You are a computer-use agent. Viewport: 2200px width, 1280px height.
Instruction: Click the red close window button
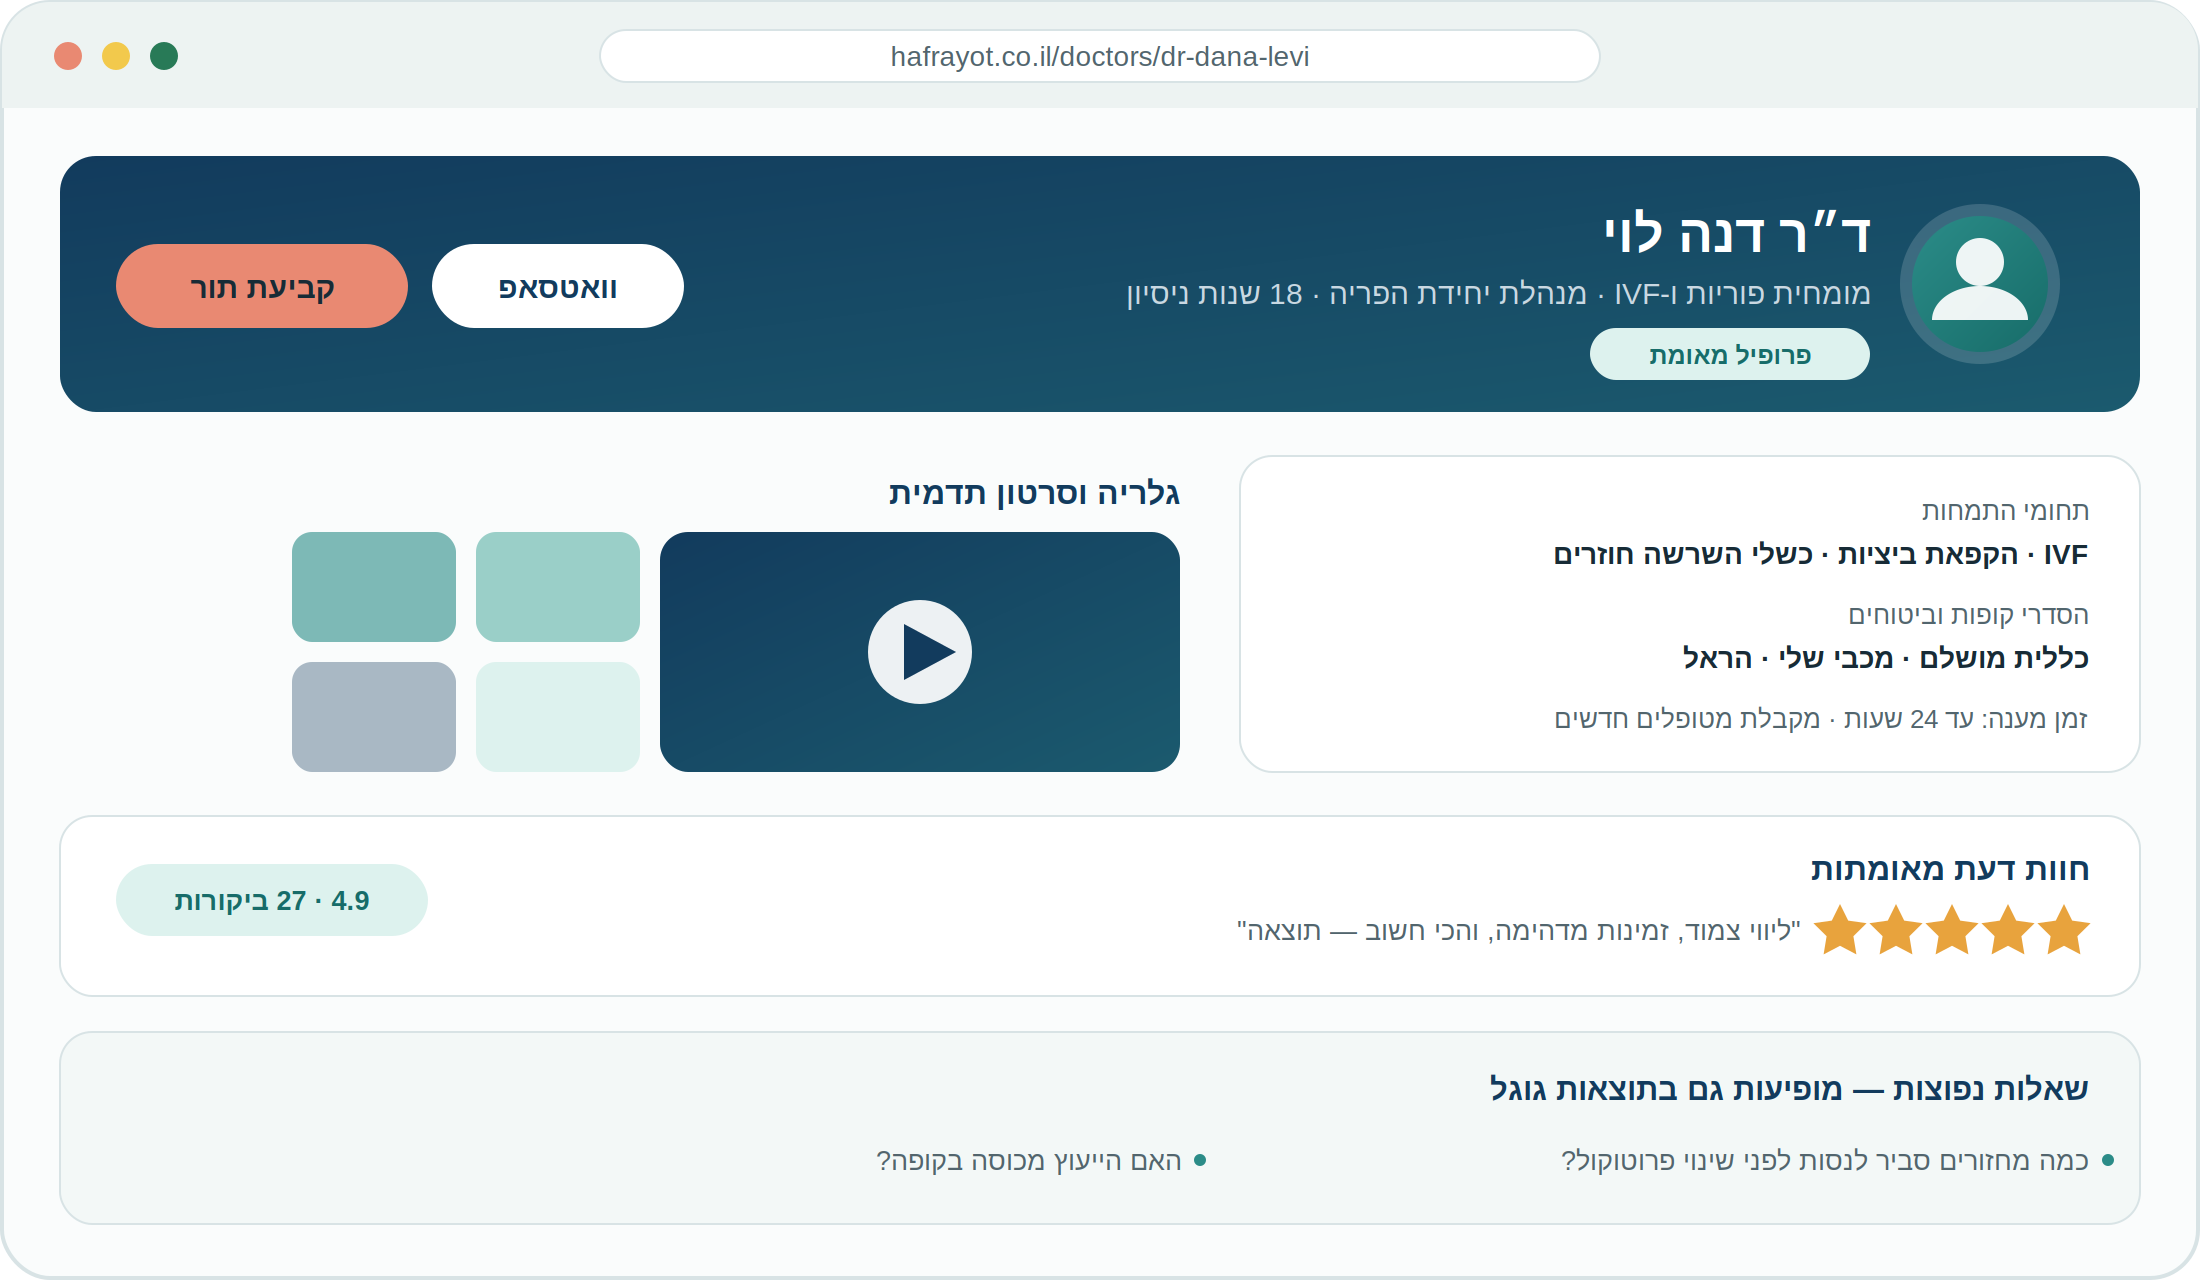(x=68, y=56)
